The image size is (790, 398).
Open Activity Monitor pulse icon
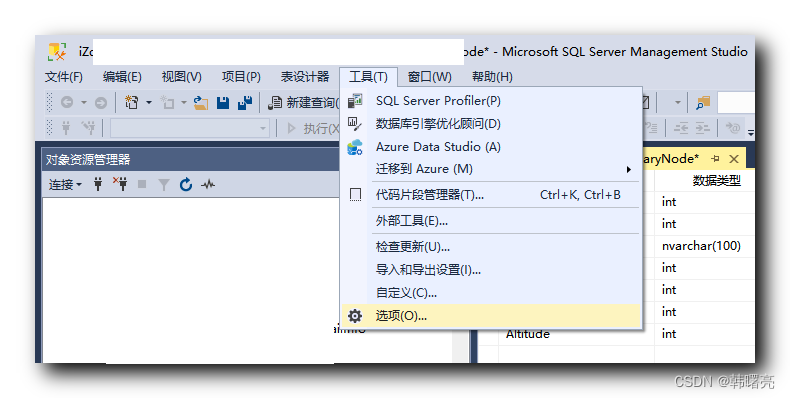[208, 184]
